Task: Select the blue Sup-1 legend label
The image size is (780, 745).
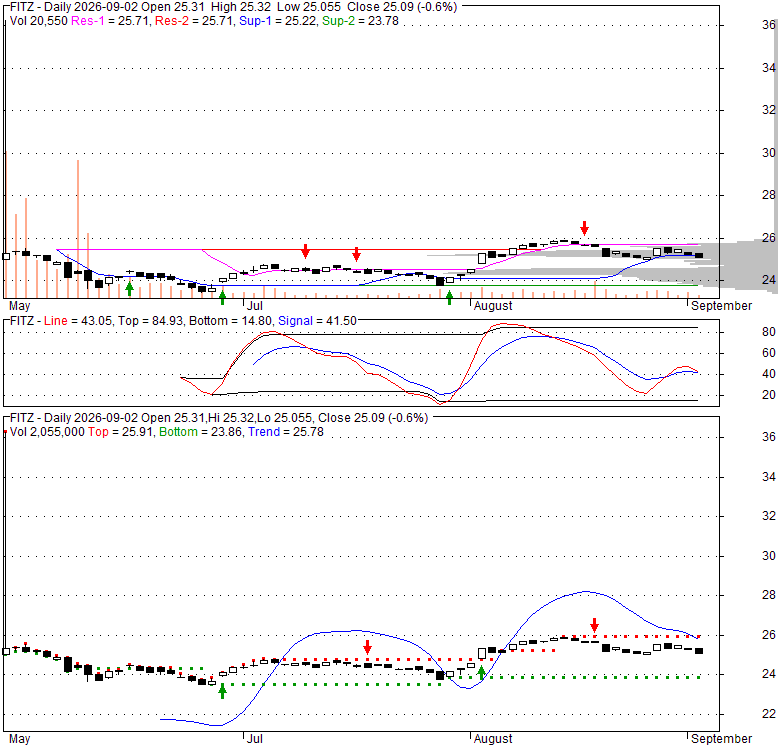Action: click(255, 21)
